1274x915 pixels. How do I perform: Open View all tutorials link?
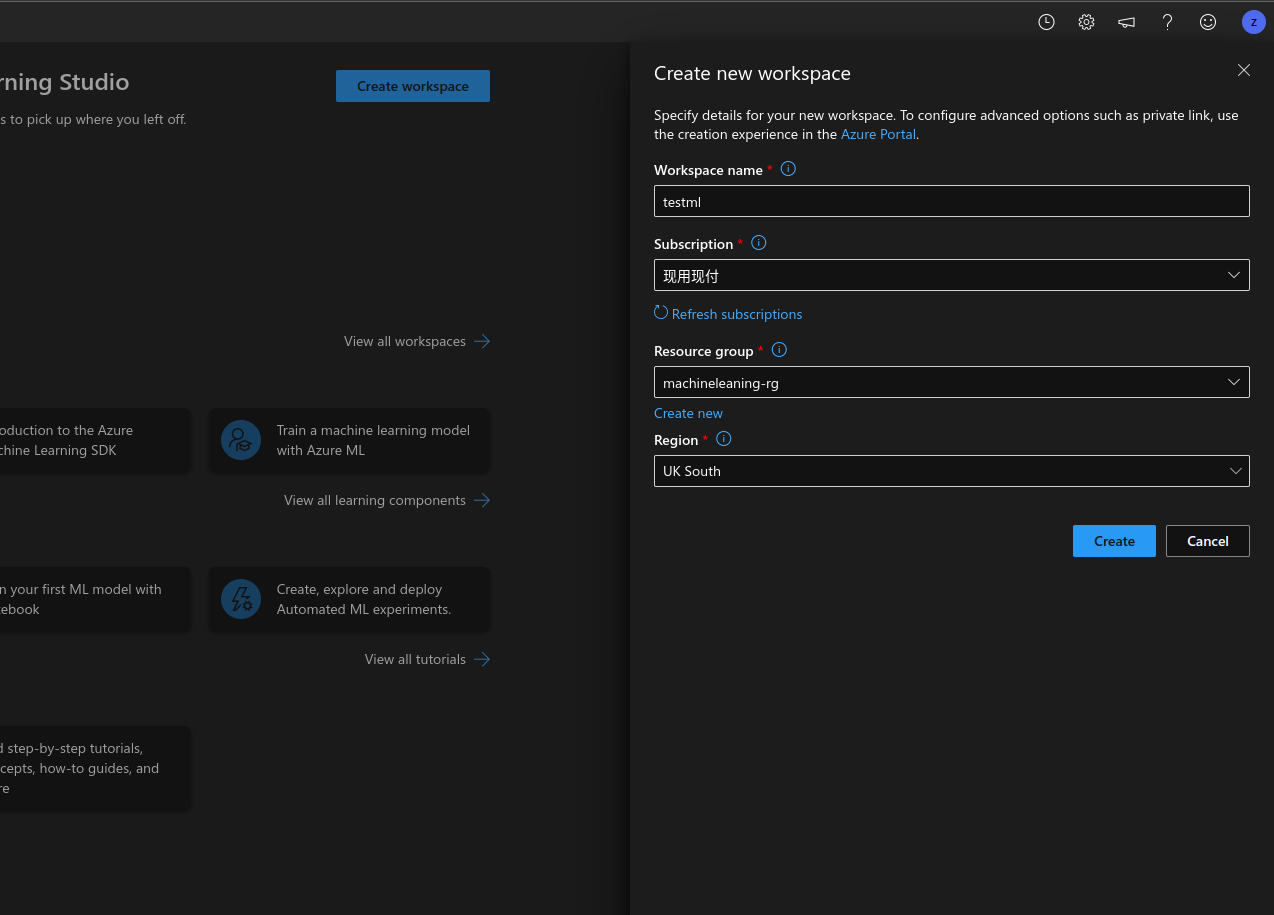[415, 659]
